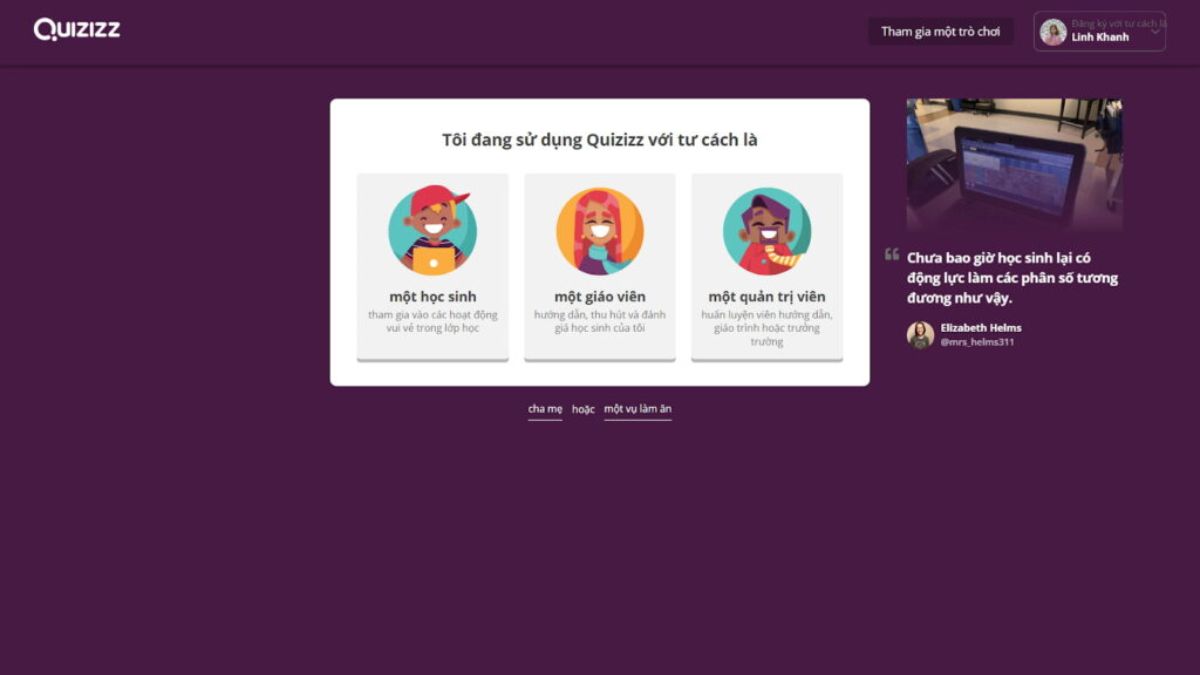Click Elizabeth Helms's small avatar
The height and width of the screenshot is (675, 1200).
tap(920, 335)
